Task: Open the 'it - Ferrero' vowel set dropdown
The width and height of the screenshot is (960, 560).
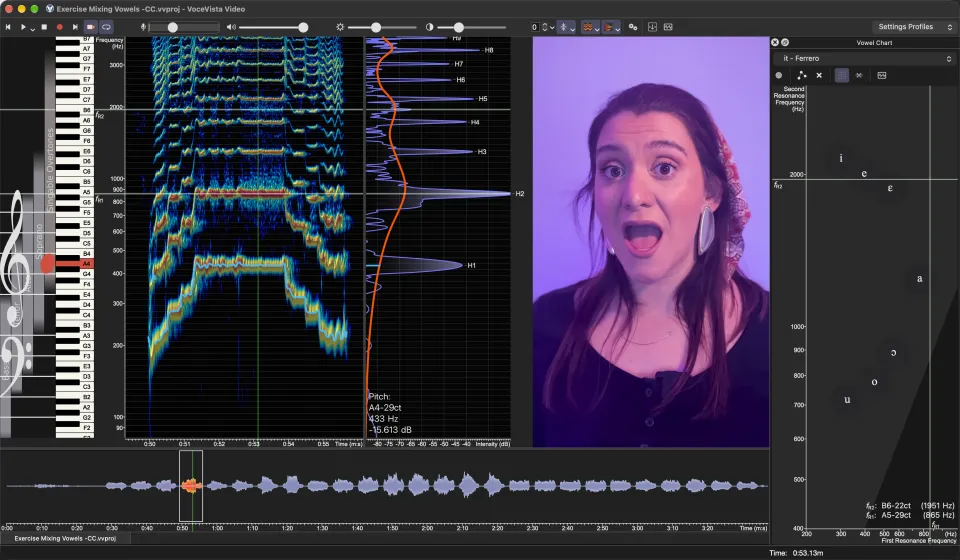Action: click(x=865, y=58)
